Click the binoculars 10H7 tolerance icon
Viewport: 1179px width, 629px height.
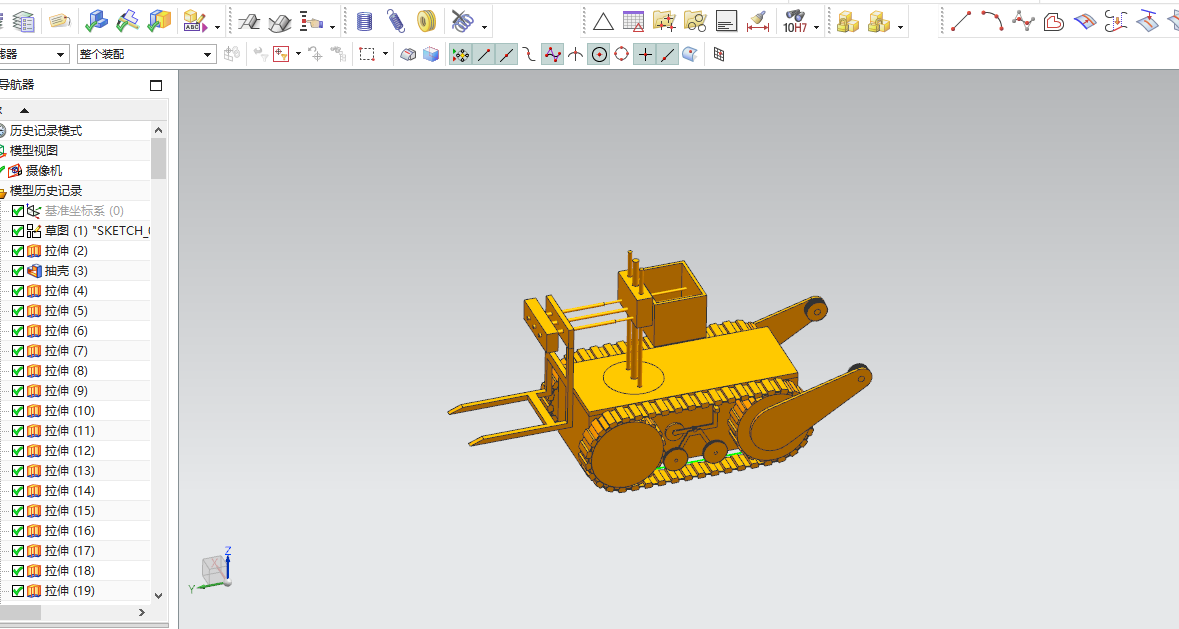795,21
